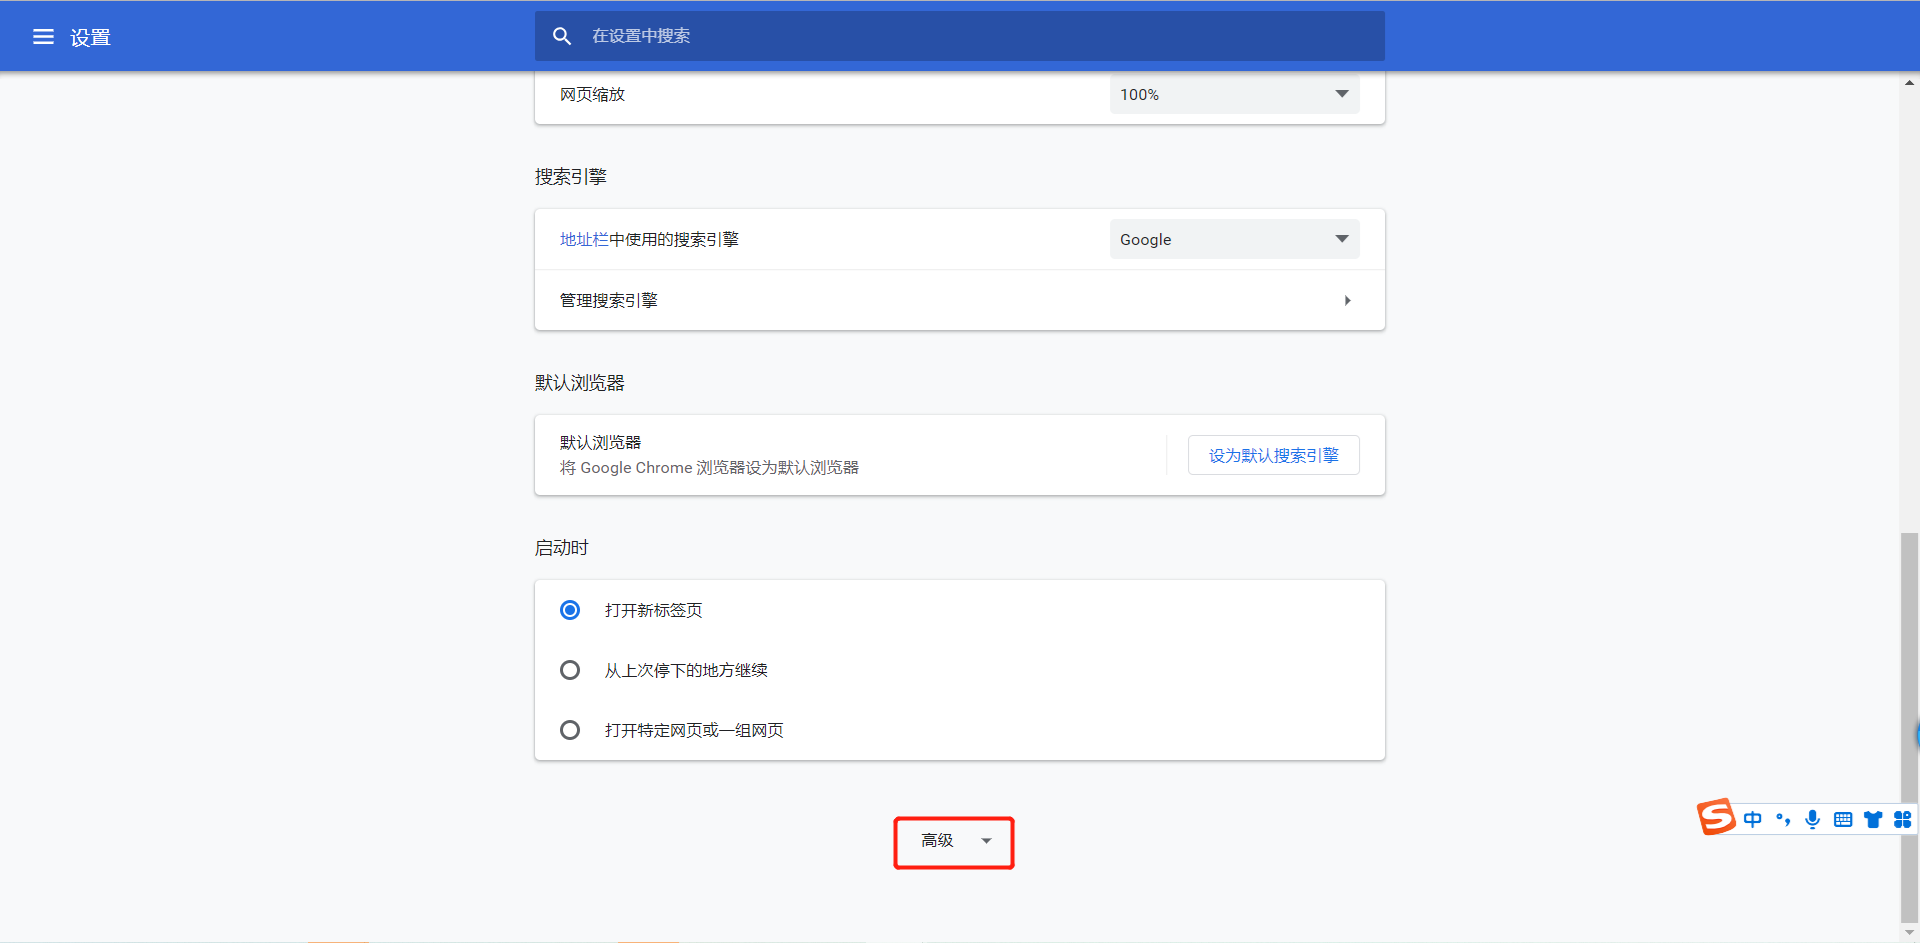Click the search magnifier icon
Viewport: 1920px width, 943px height.
tap(562, 36)
